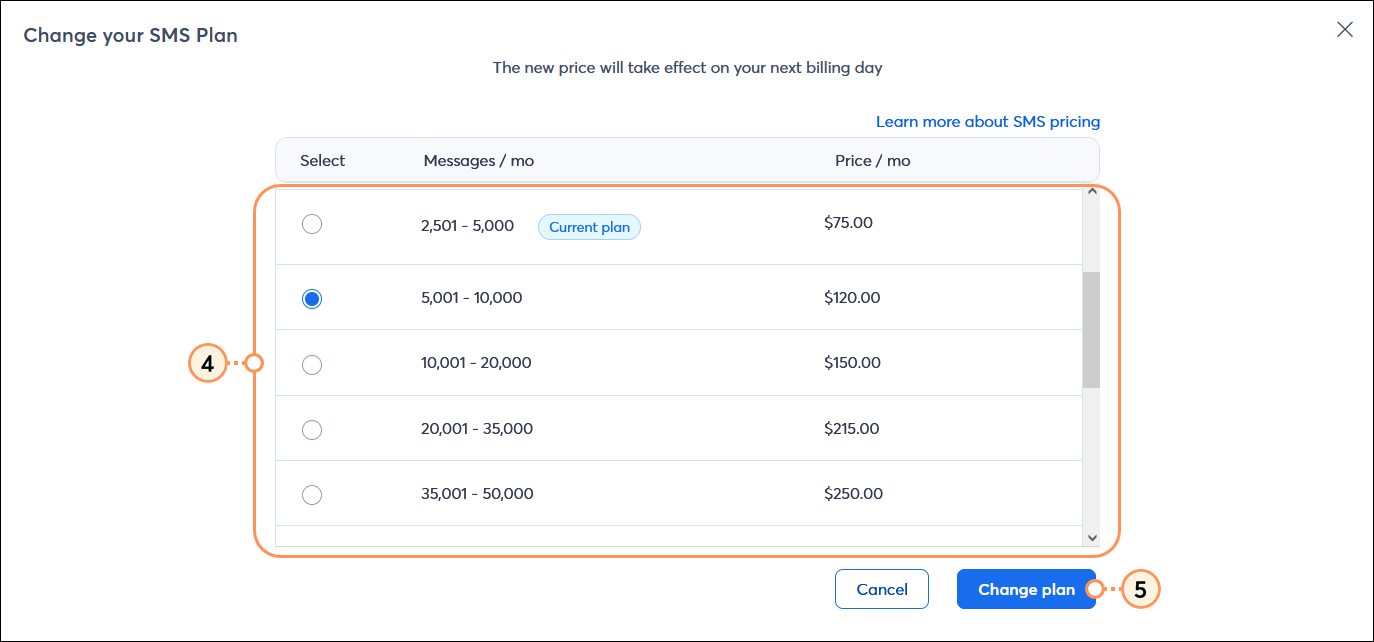Click the plan list scrollbar up arrow
The height and width of the screenshot is (642, 1374).
tap(1091, 192)
